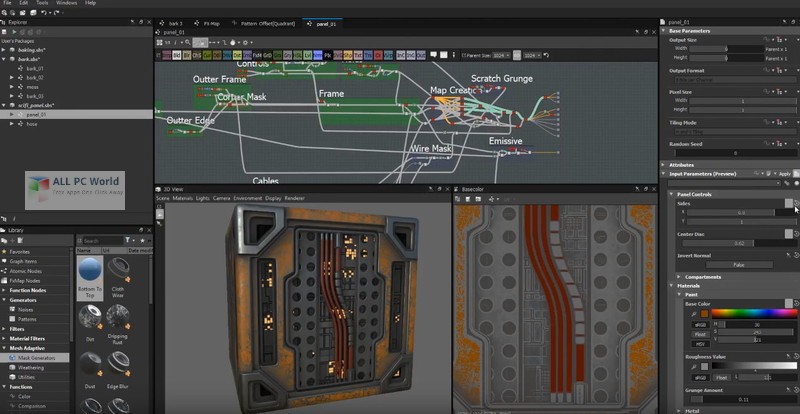This screenshot has width=800, height=414.
Task: Select bark_01 graph in Explorer
Action: (x=35, y=68)
